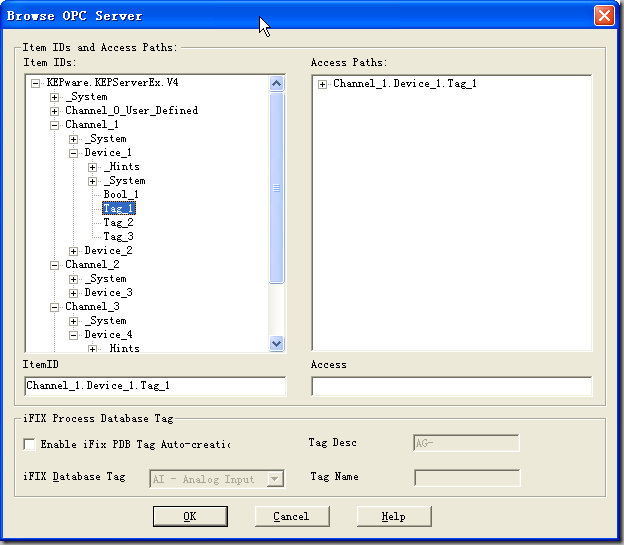
Task: Collapse the Device_4 node
Action: point(73,336)
